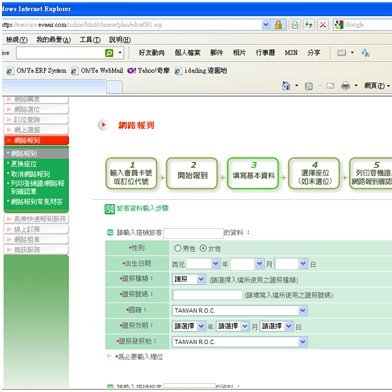Open the 工具(T) menu
392x392 pixels.
pyautogui.click(x=90, y=40)
